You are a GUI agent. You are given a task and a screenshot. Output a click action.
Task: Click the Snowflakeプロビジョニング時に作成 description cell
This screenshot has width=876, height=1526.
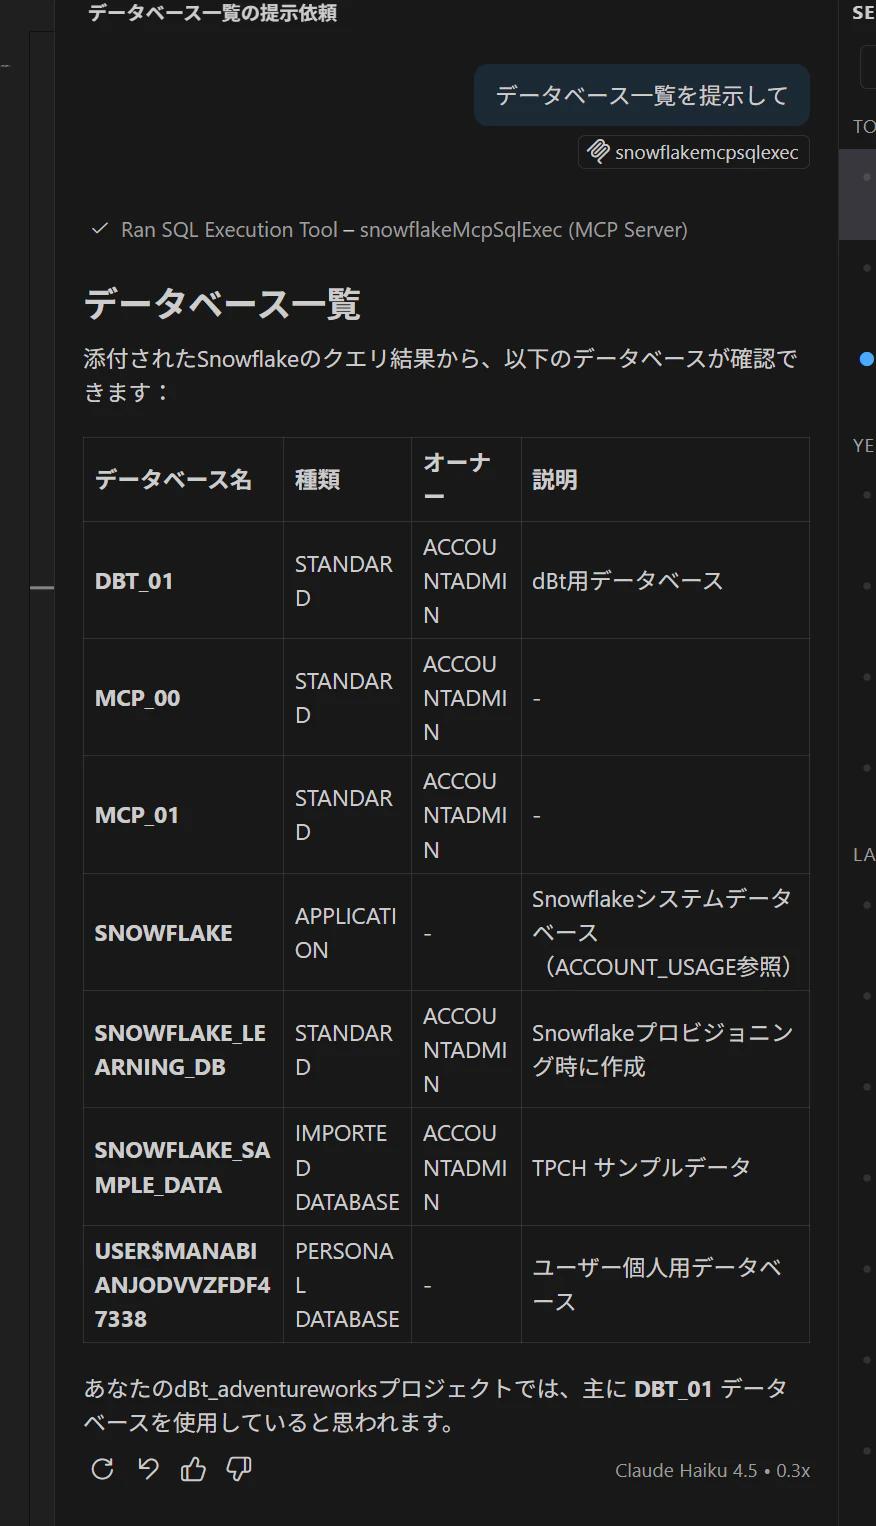click(665, 1049)
